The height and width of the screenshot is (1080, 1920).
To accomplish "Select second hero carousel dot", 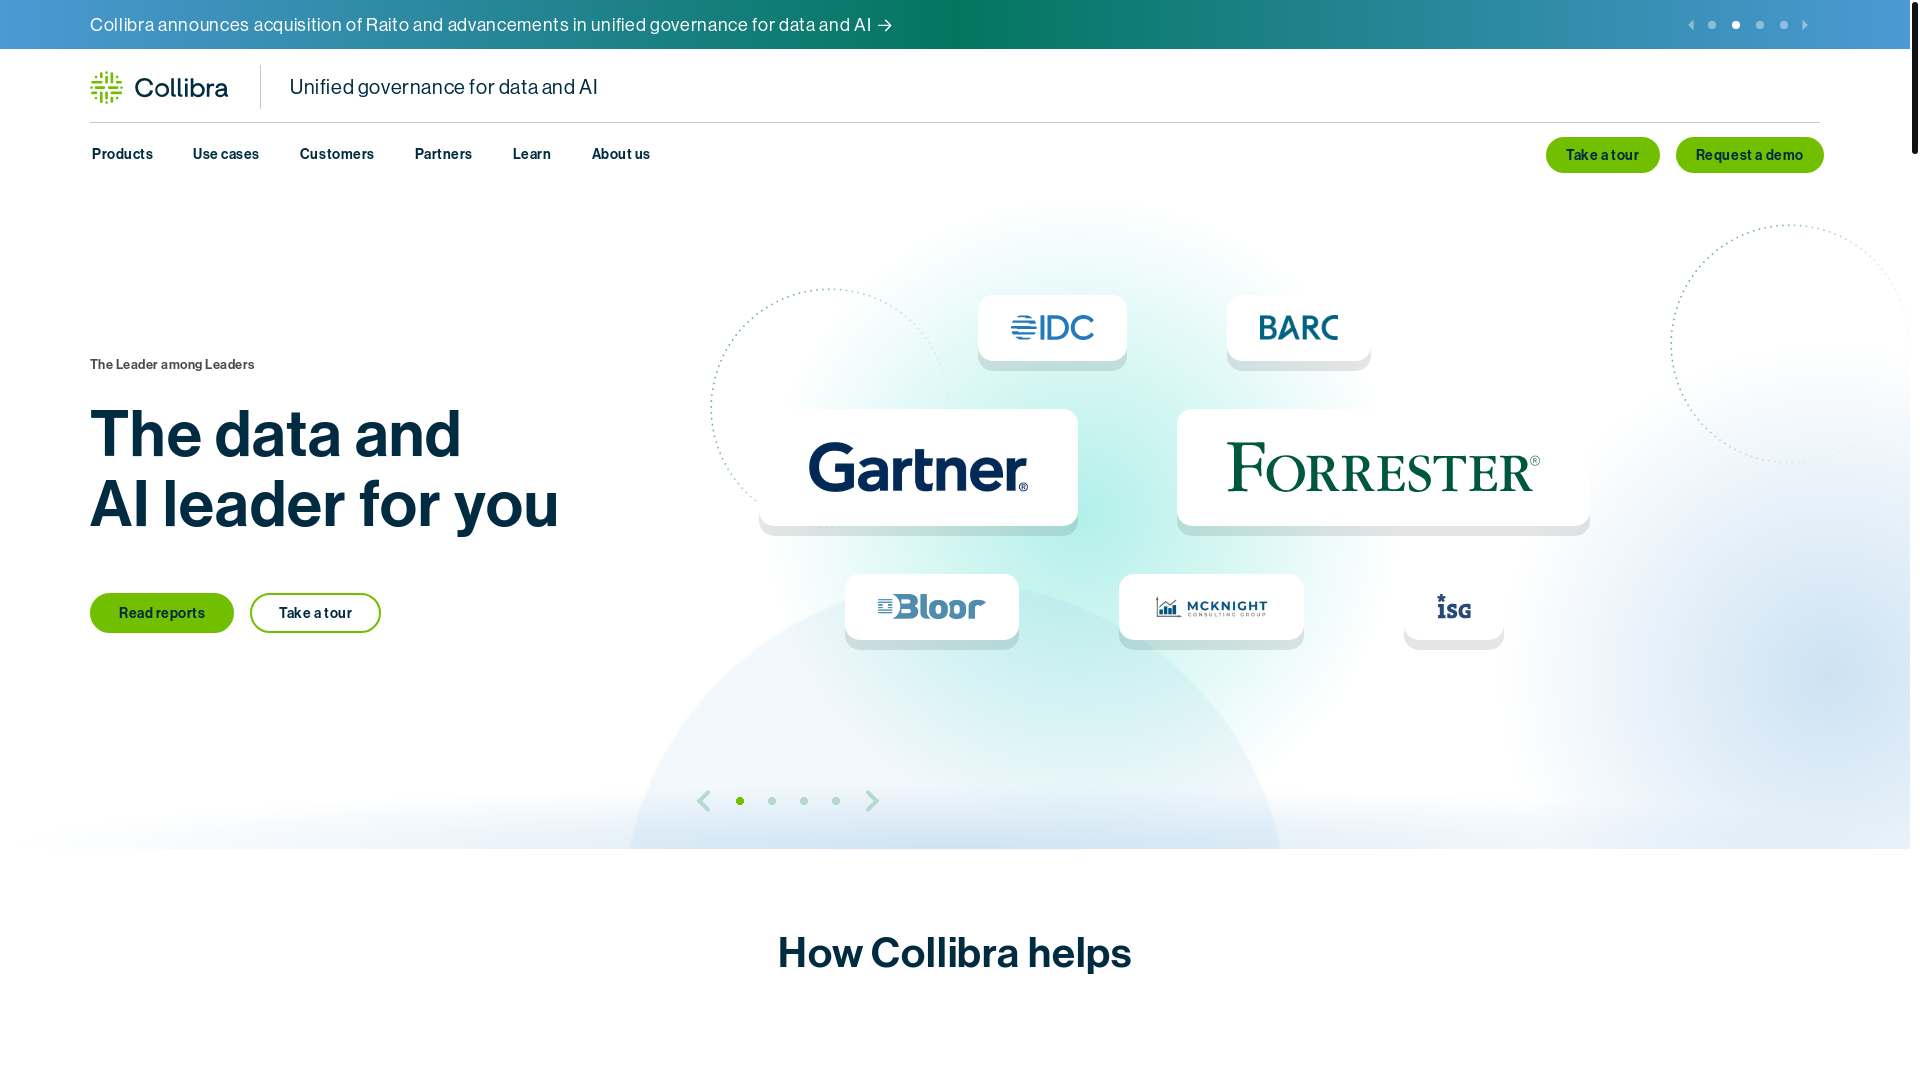I will pyautogui.click(x=772, y=801).
